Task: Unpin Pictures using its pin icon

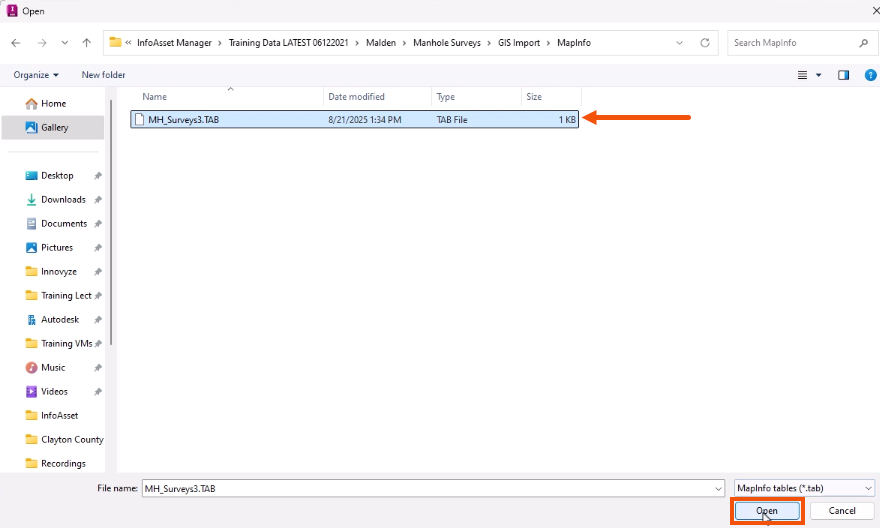Action: (98, 247)
